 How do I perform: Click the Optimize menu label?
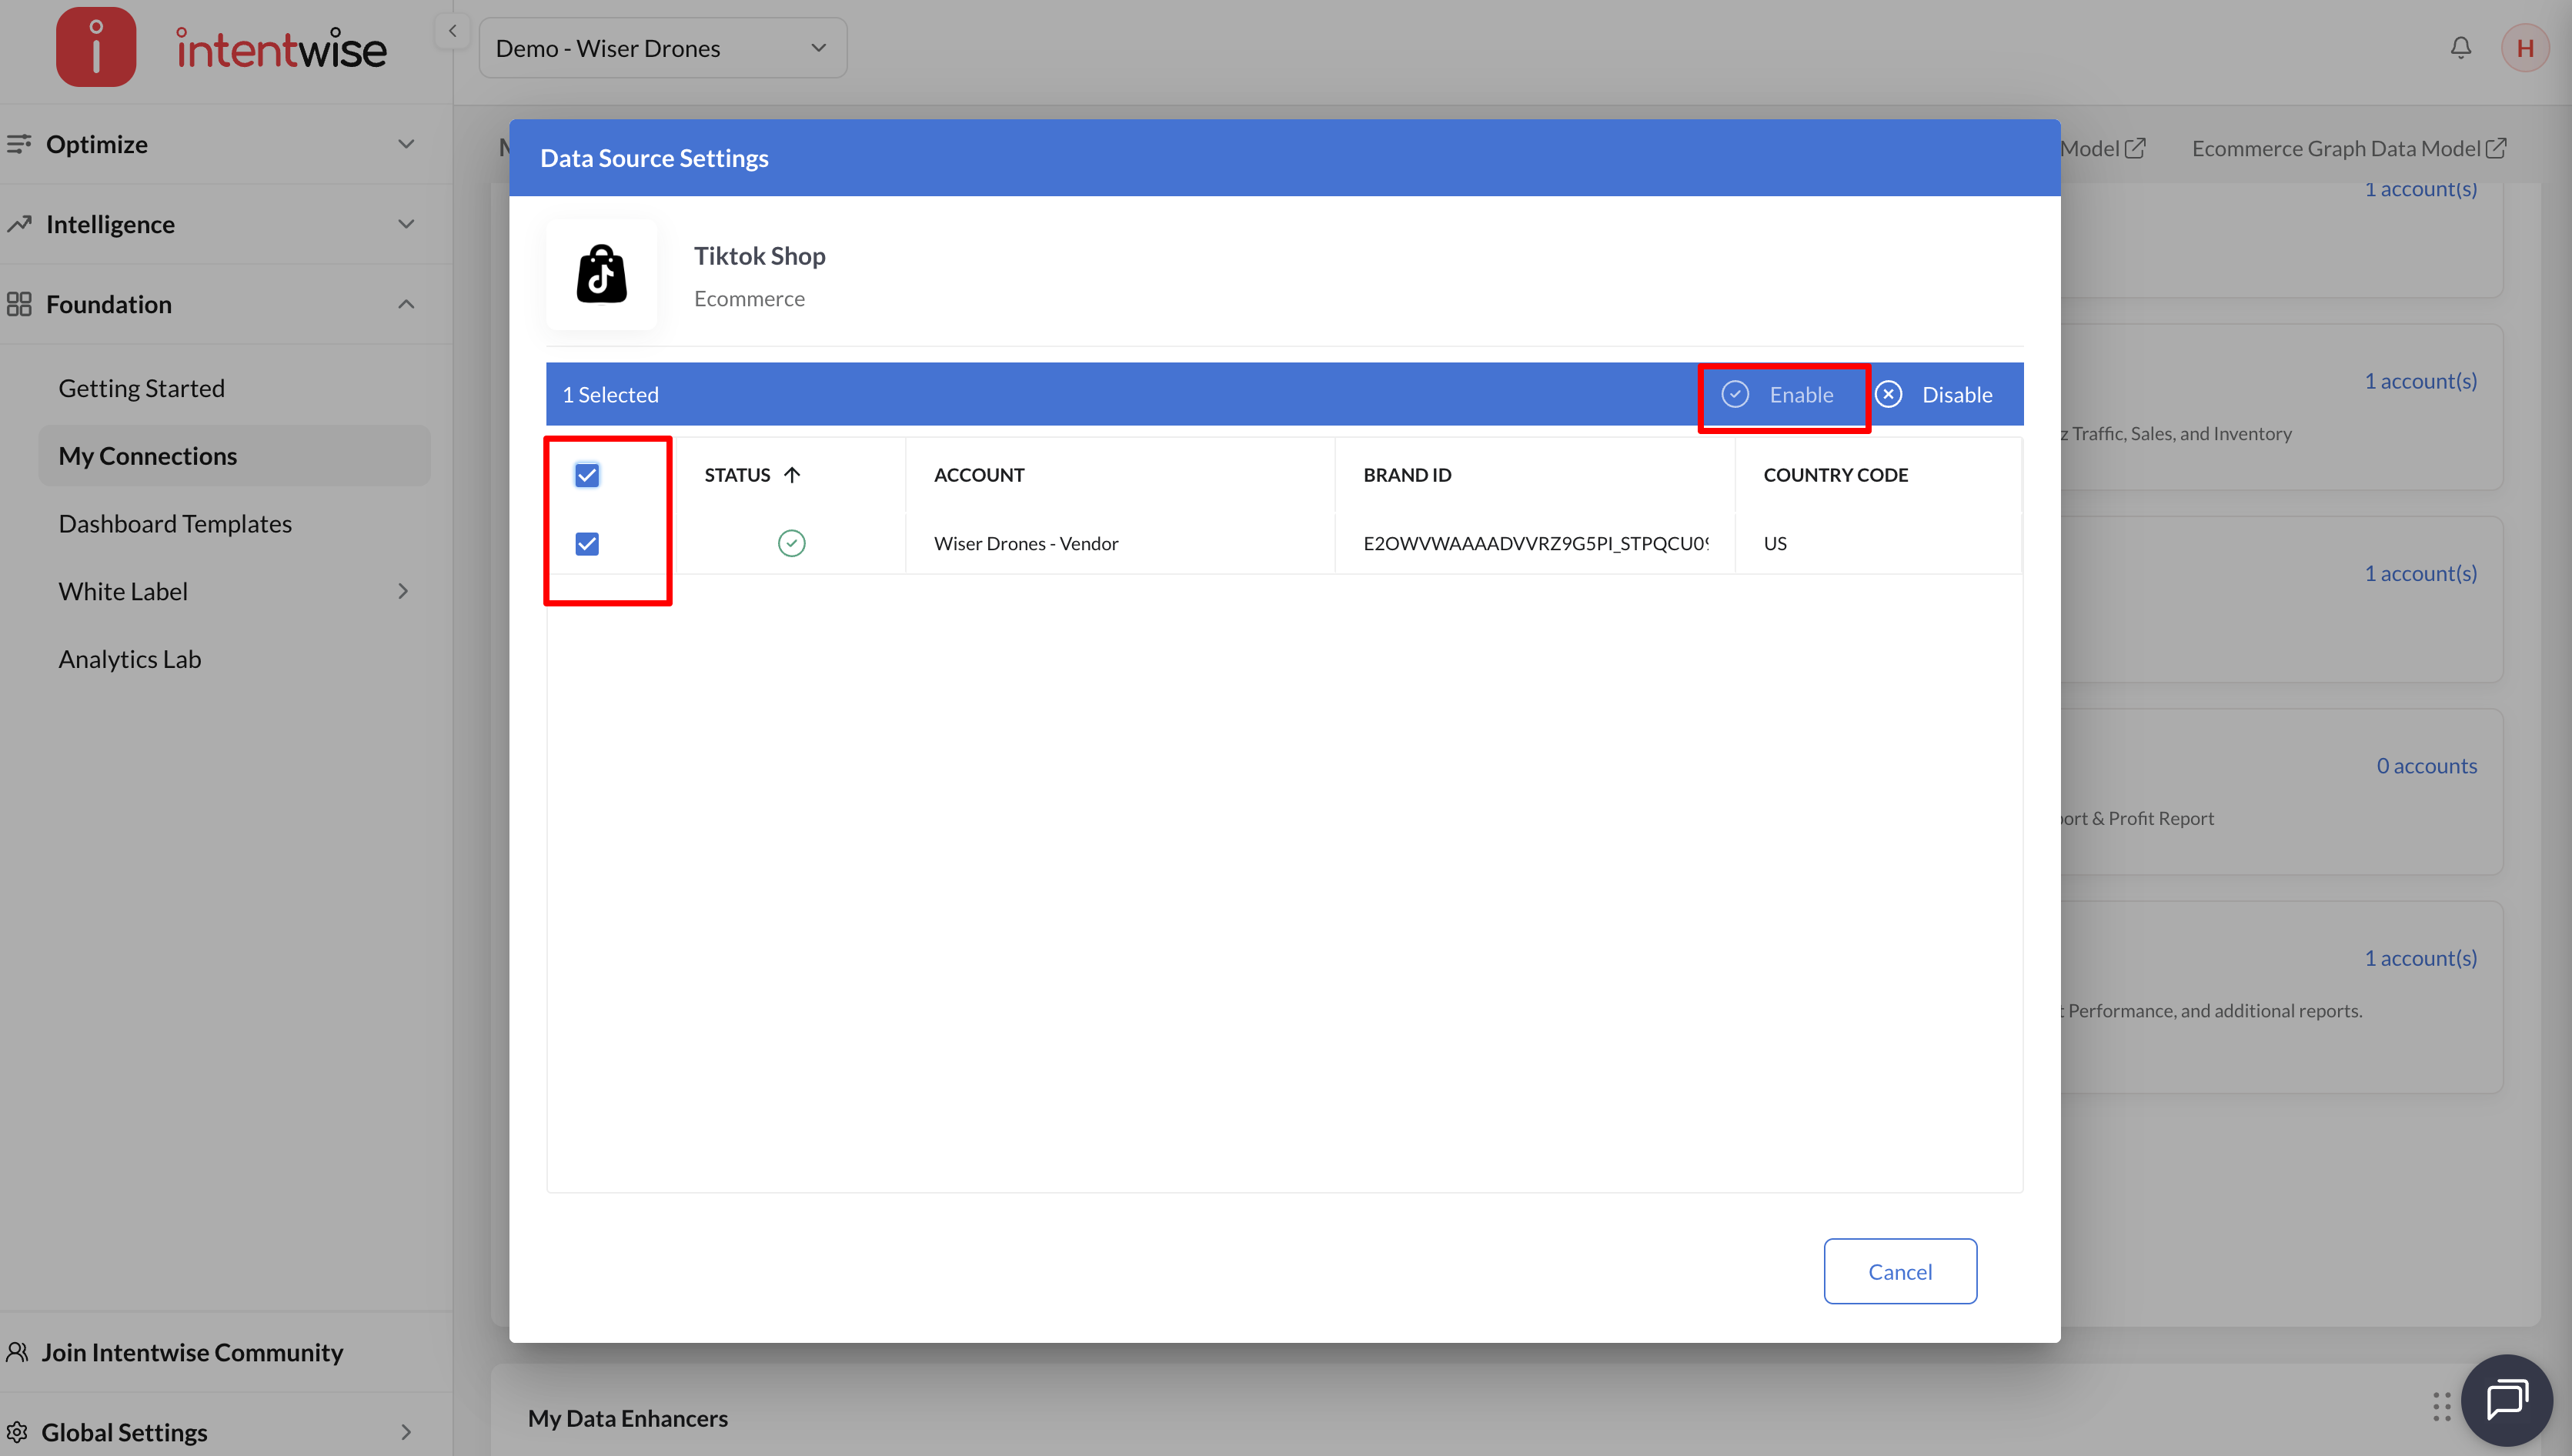[97, 144]
